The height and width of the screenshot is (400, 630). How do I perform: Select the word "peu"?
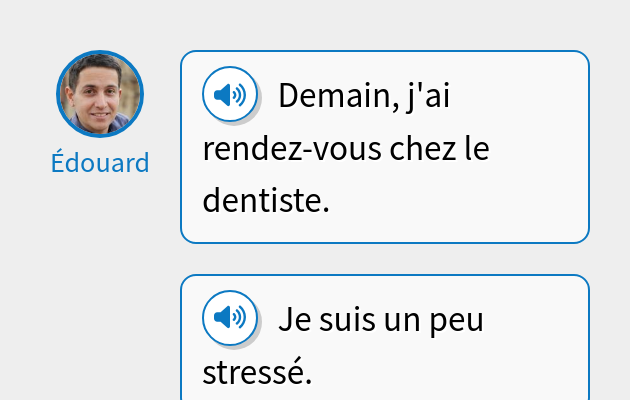coord(460,320)
